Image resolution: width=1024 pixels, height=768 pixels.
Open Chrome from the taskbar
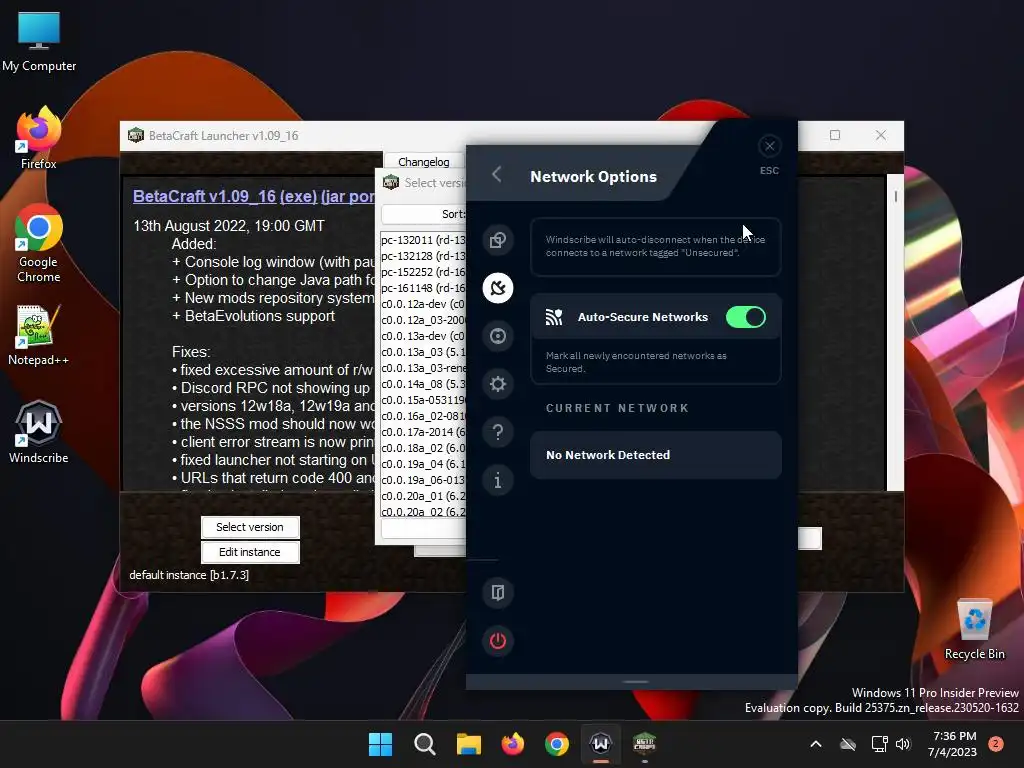(x=556, y=744)
